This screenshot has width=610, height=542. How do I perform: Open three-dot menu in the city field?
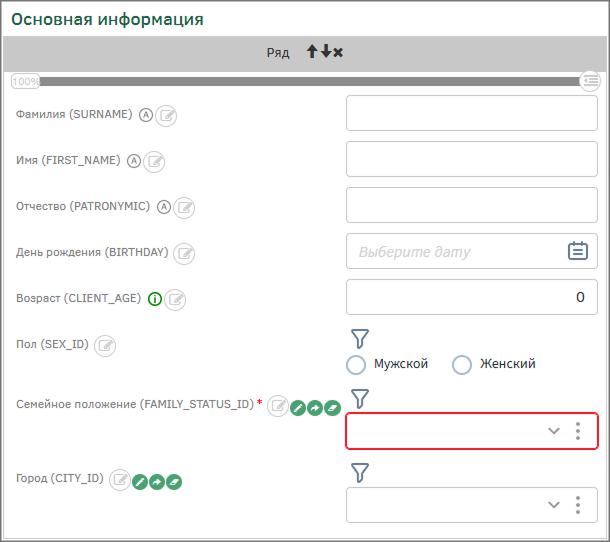click(578, 505)
